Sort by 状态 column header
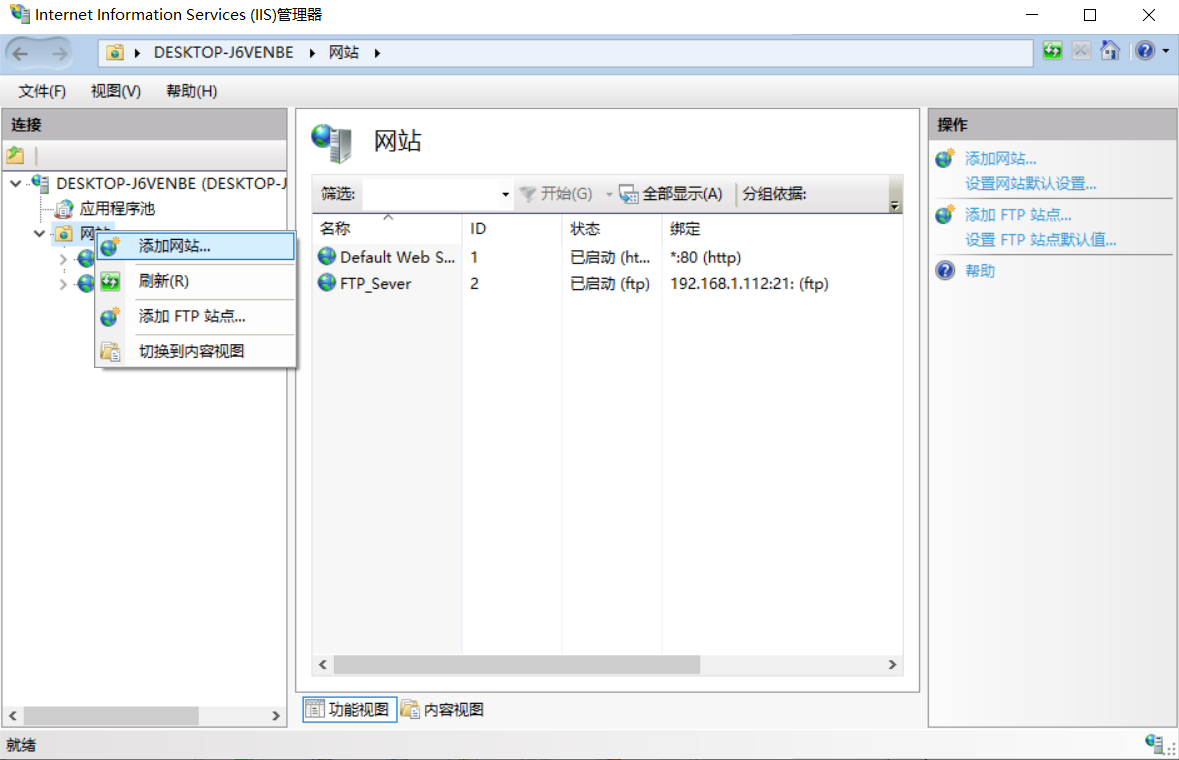The height and width of the screenshot is (760, 1179). pos(611,229)
